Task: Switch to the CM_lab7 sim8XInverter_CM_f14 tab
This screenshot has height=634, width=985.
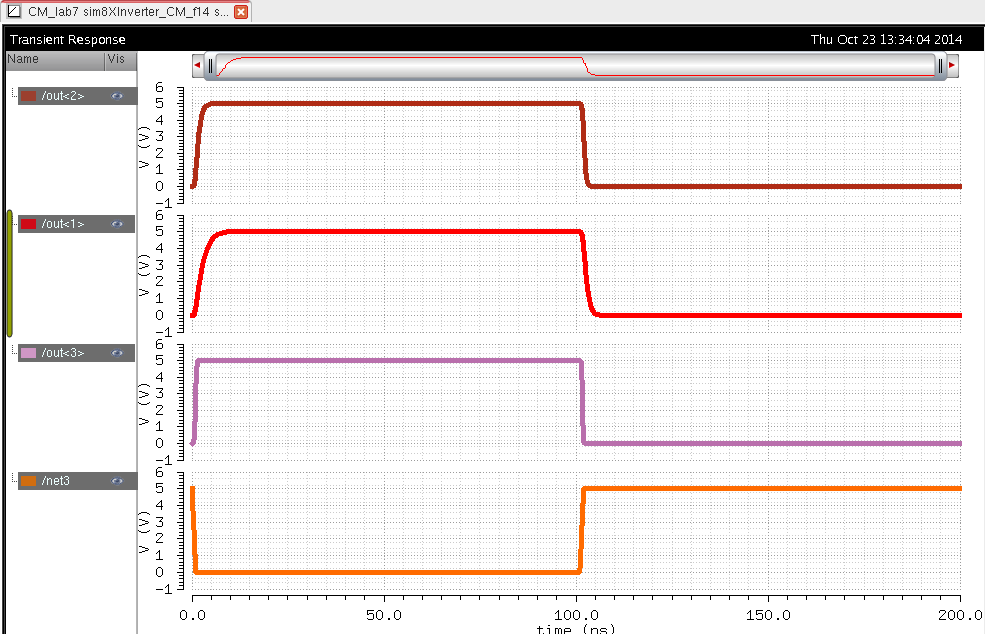Action: [x=128, y=11]
